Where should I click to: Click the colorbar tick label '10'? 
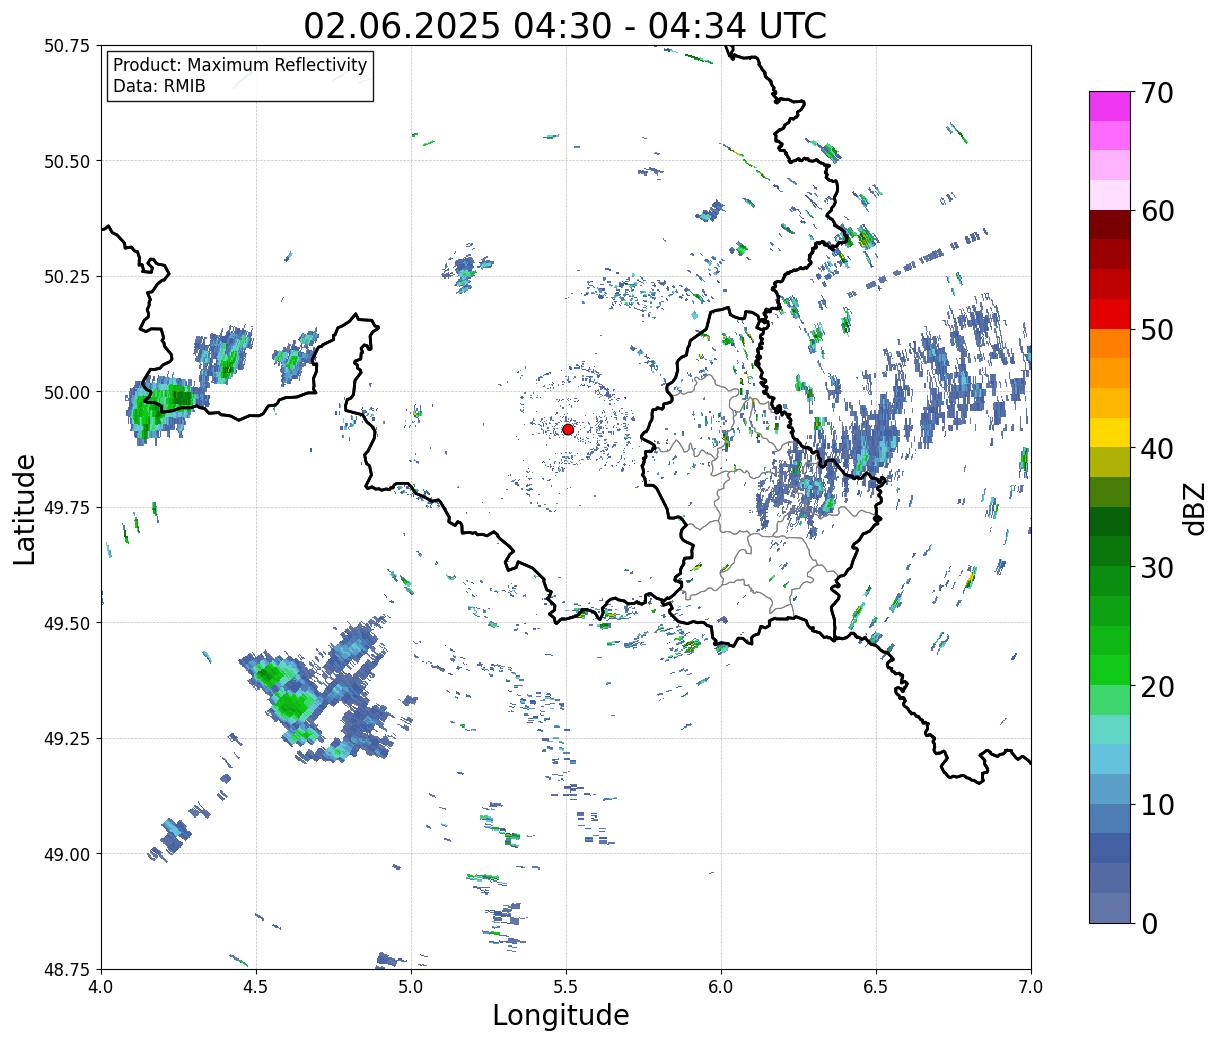pos(1155,805)
